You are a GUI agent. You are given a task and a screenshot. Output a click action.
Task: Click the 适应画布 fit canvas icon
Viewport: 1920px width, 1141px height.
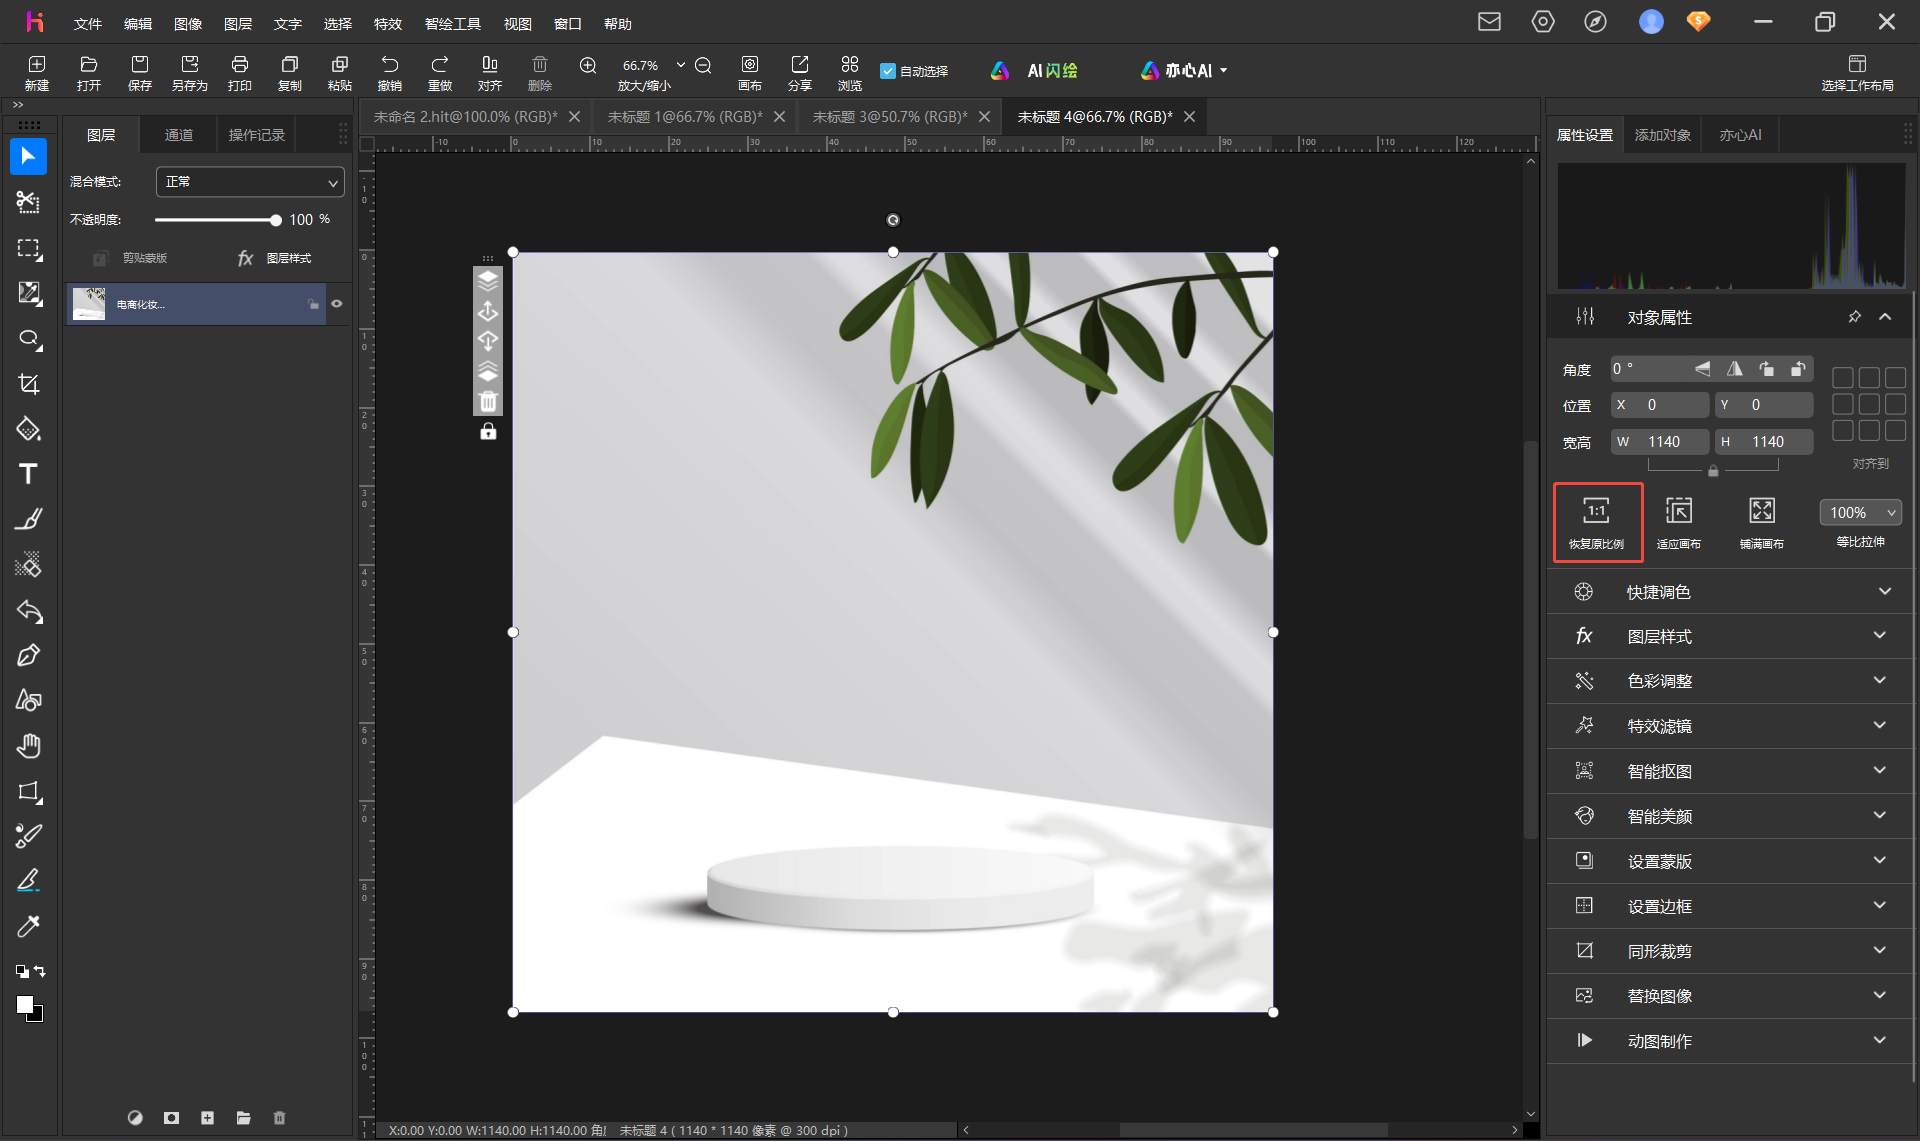1678,522
